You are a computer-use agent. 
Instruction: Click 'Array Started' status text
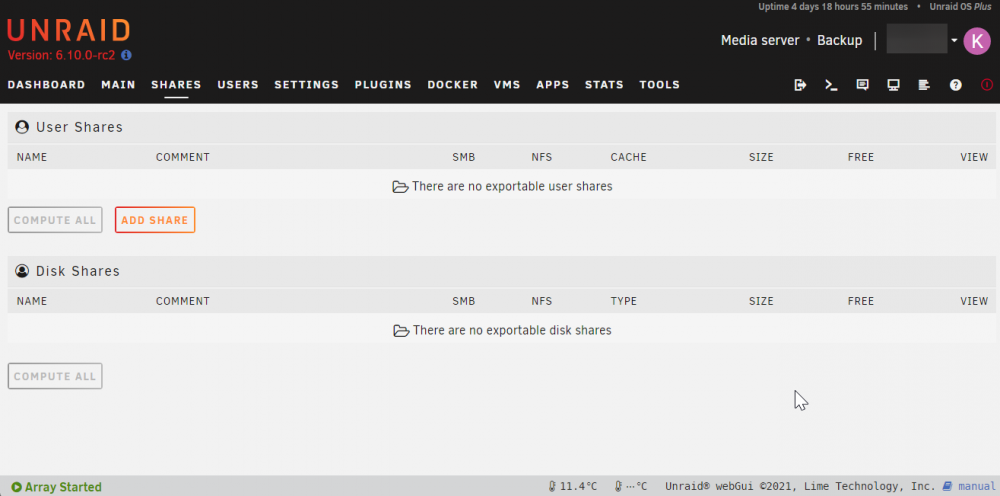(x=63, y=487)
